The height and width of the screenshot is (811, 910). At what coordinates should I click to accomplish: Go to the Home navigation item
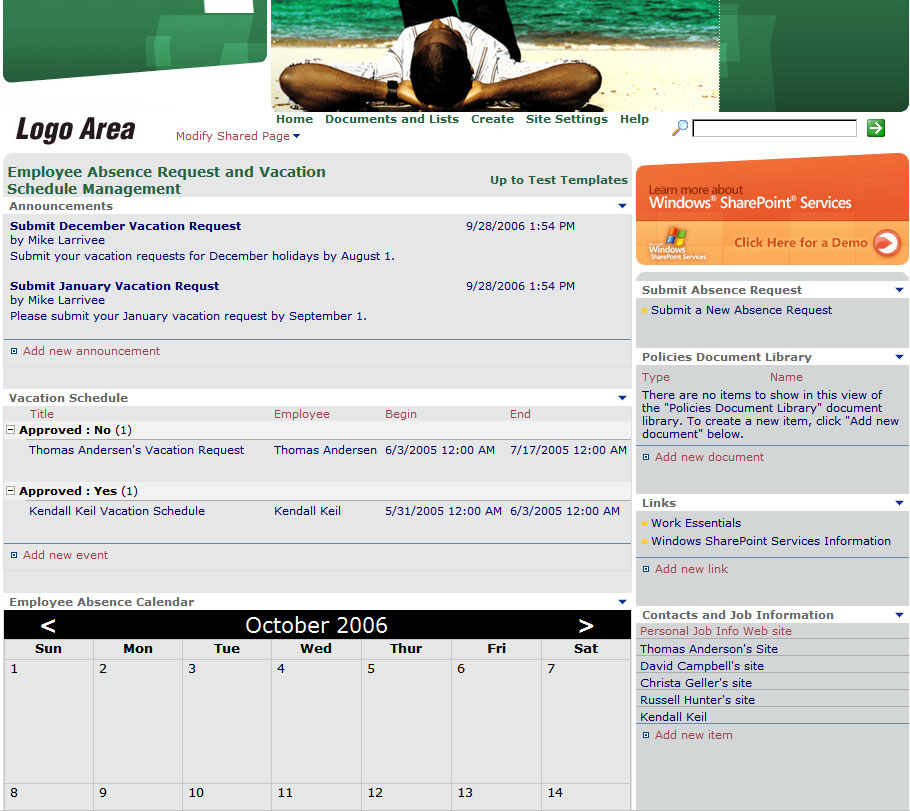[294, 119]
